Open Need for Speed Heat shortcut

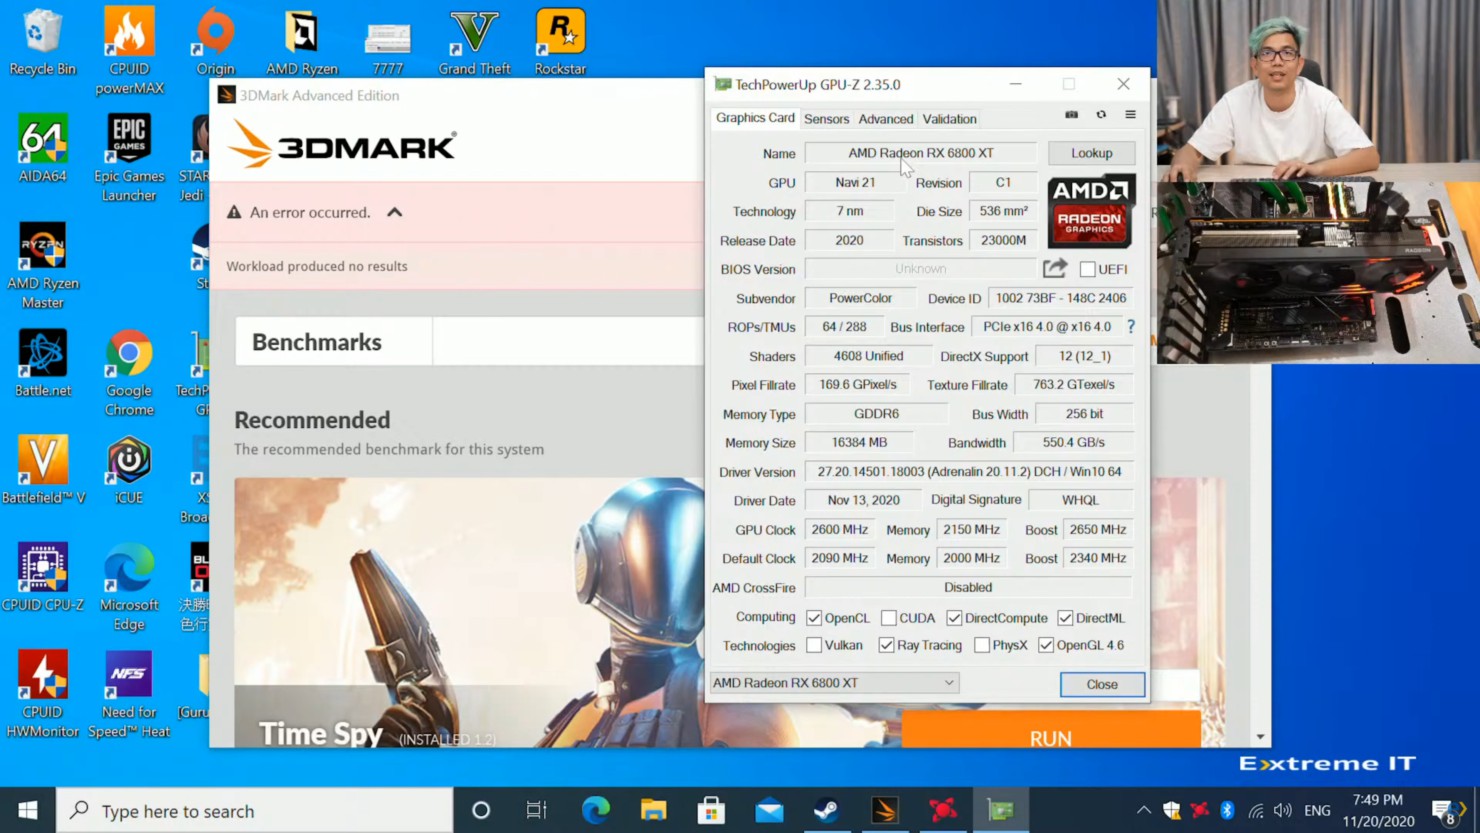click(129, 694)
